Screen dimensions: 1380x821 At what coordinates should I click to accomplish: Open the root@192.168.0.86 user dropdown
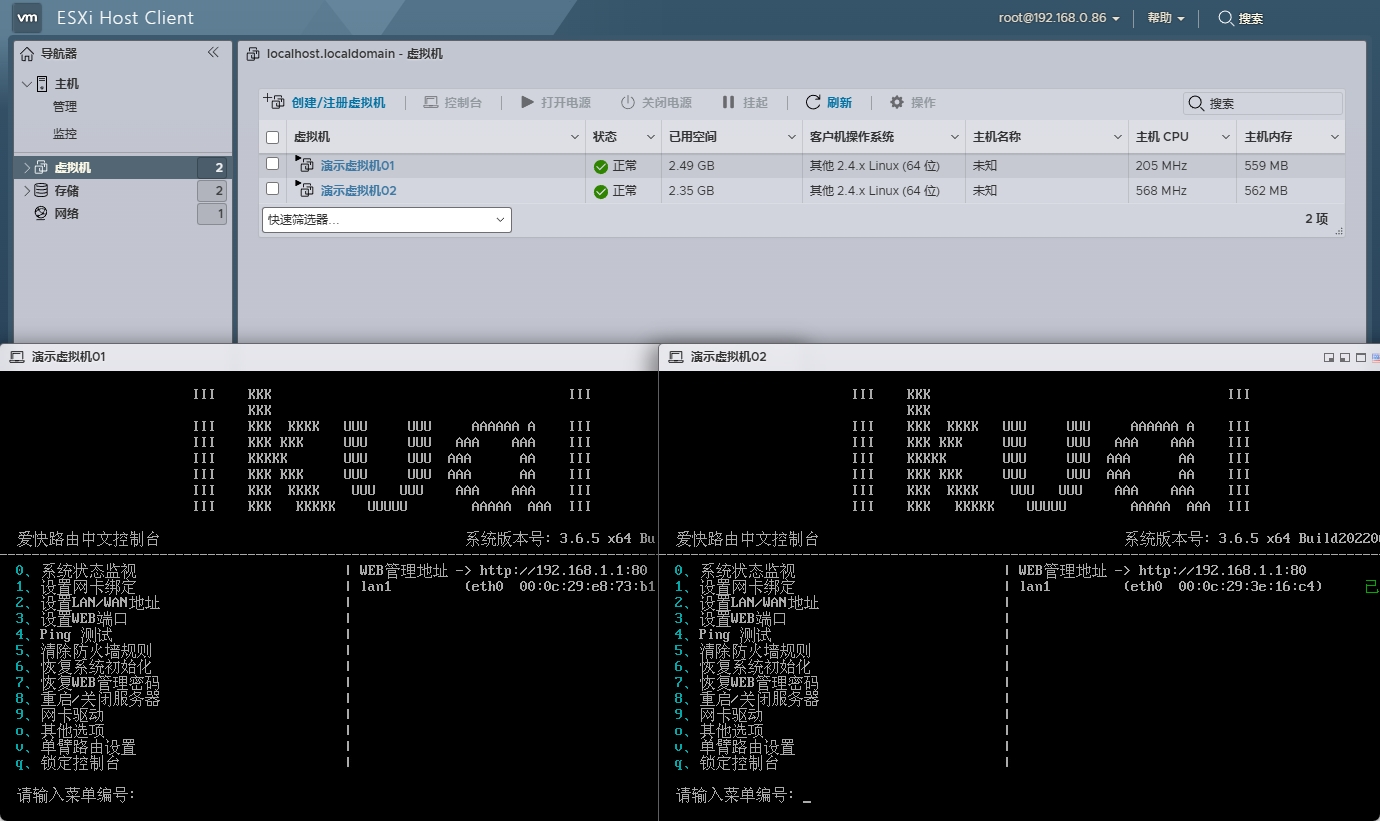(x=1058, y=18)
